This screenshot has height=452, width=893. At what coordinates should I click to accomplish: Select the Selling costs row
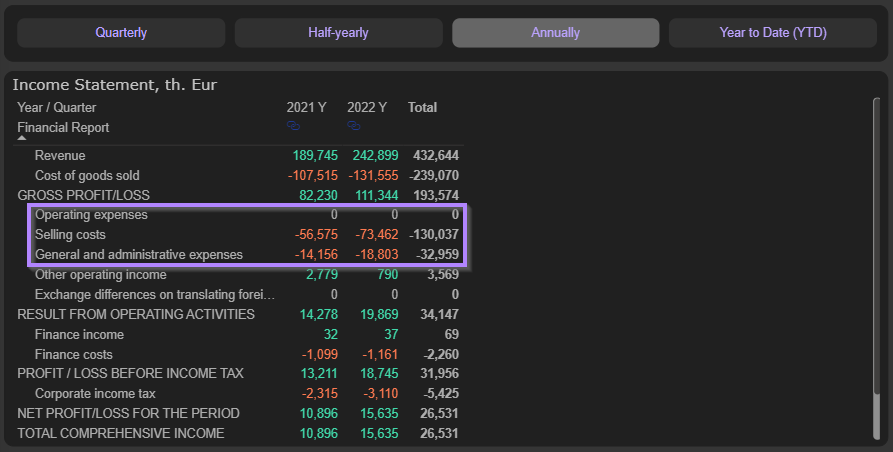point(70,235)
